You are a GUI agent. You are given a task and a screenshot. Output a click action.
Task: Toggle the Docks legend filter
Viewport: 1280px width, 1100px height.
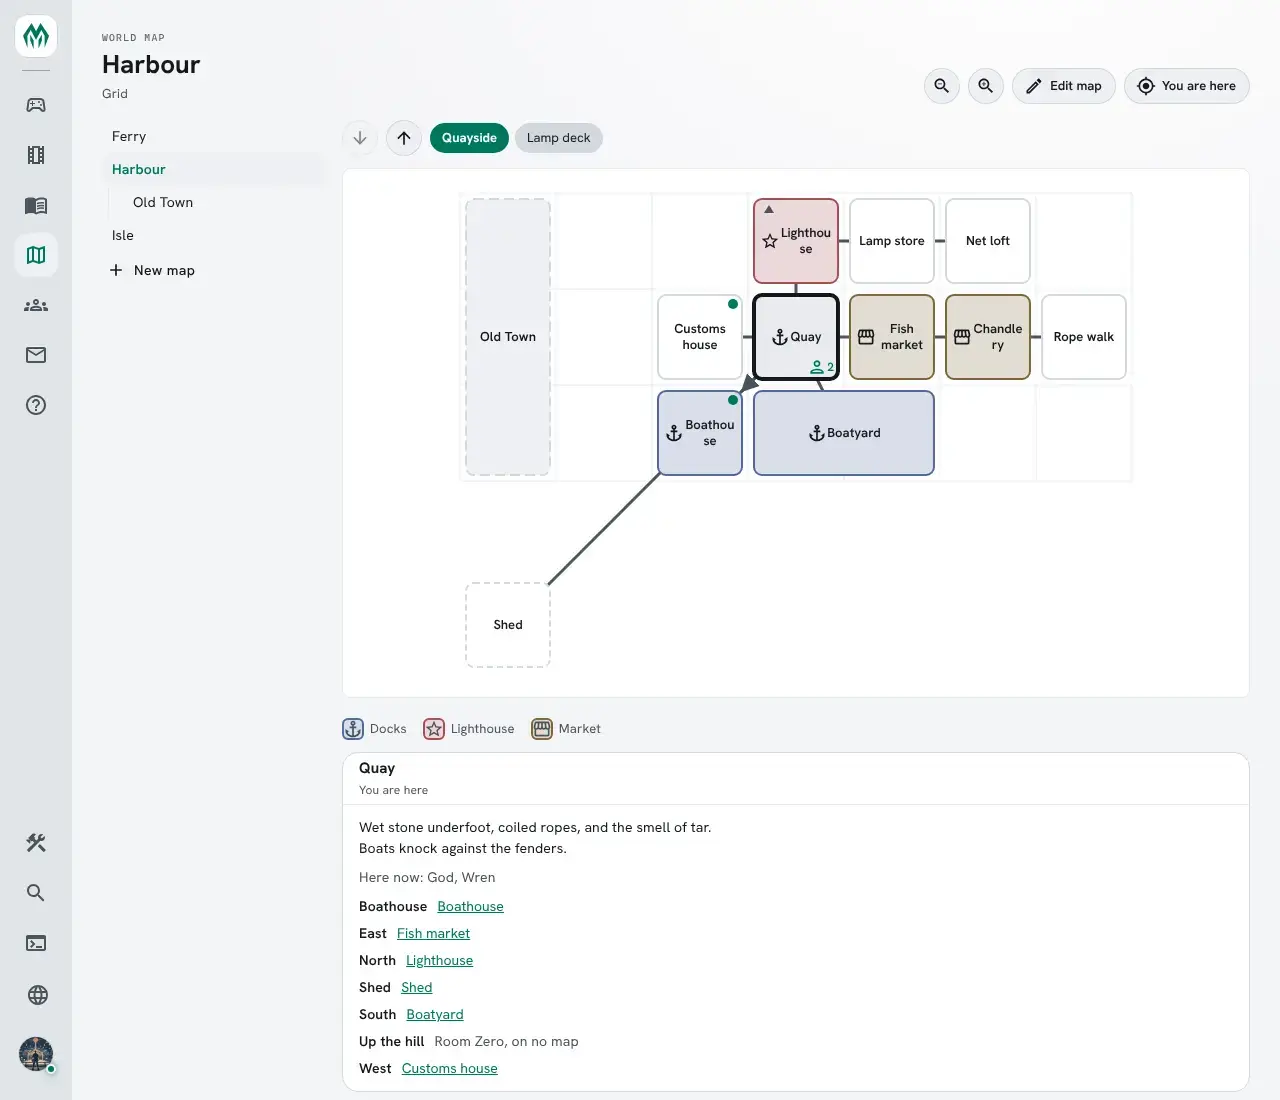coord(375,729)
